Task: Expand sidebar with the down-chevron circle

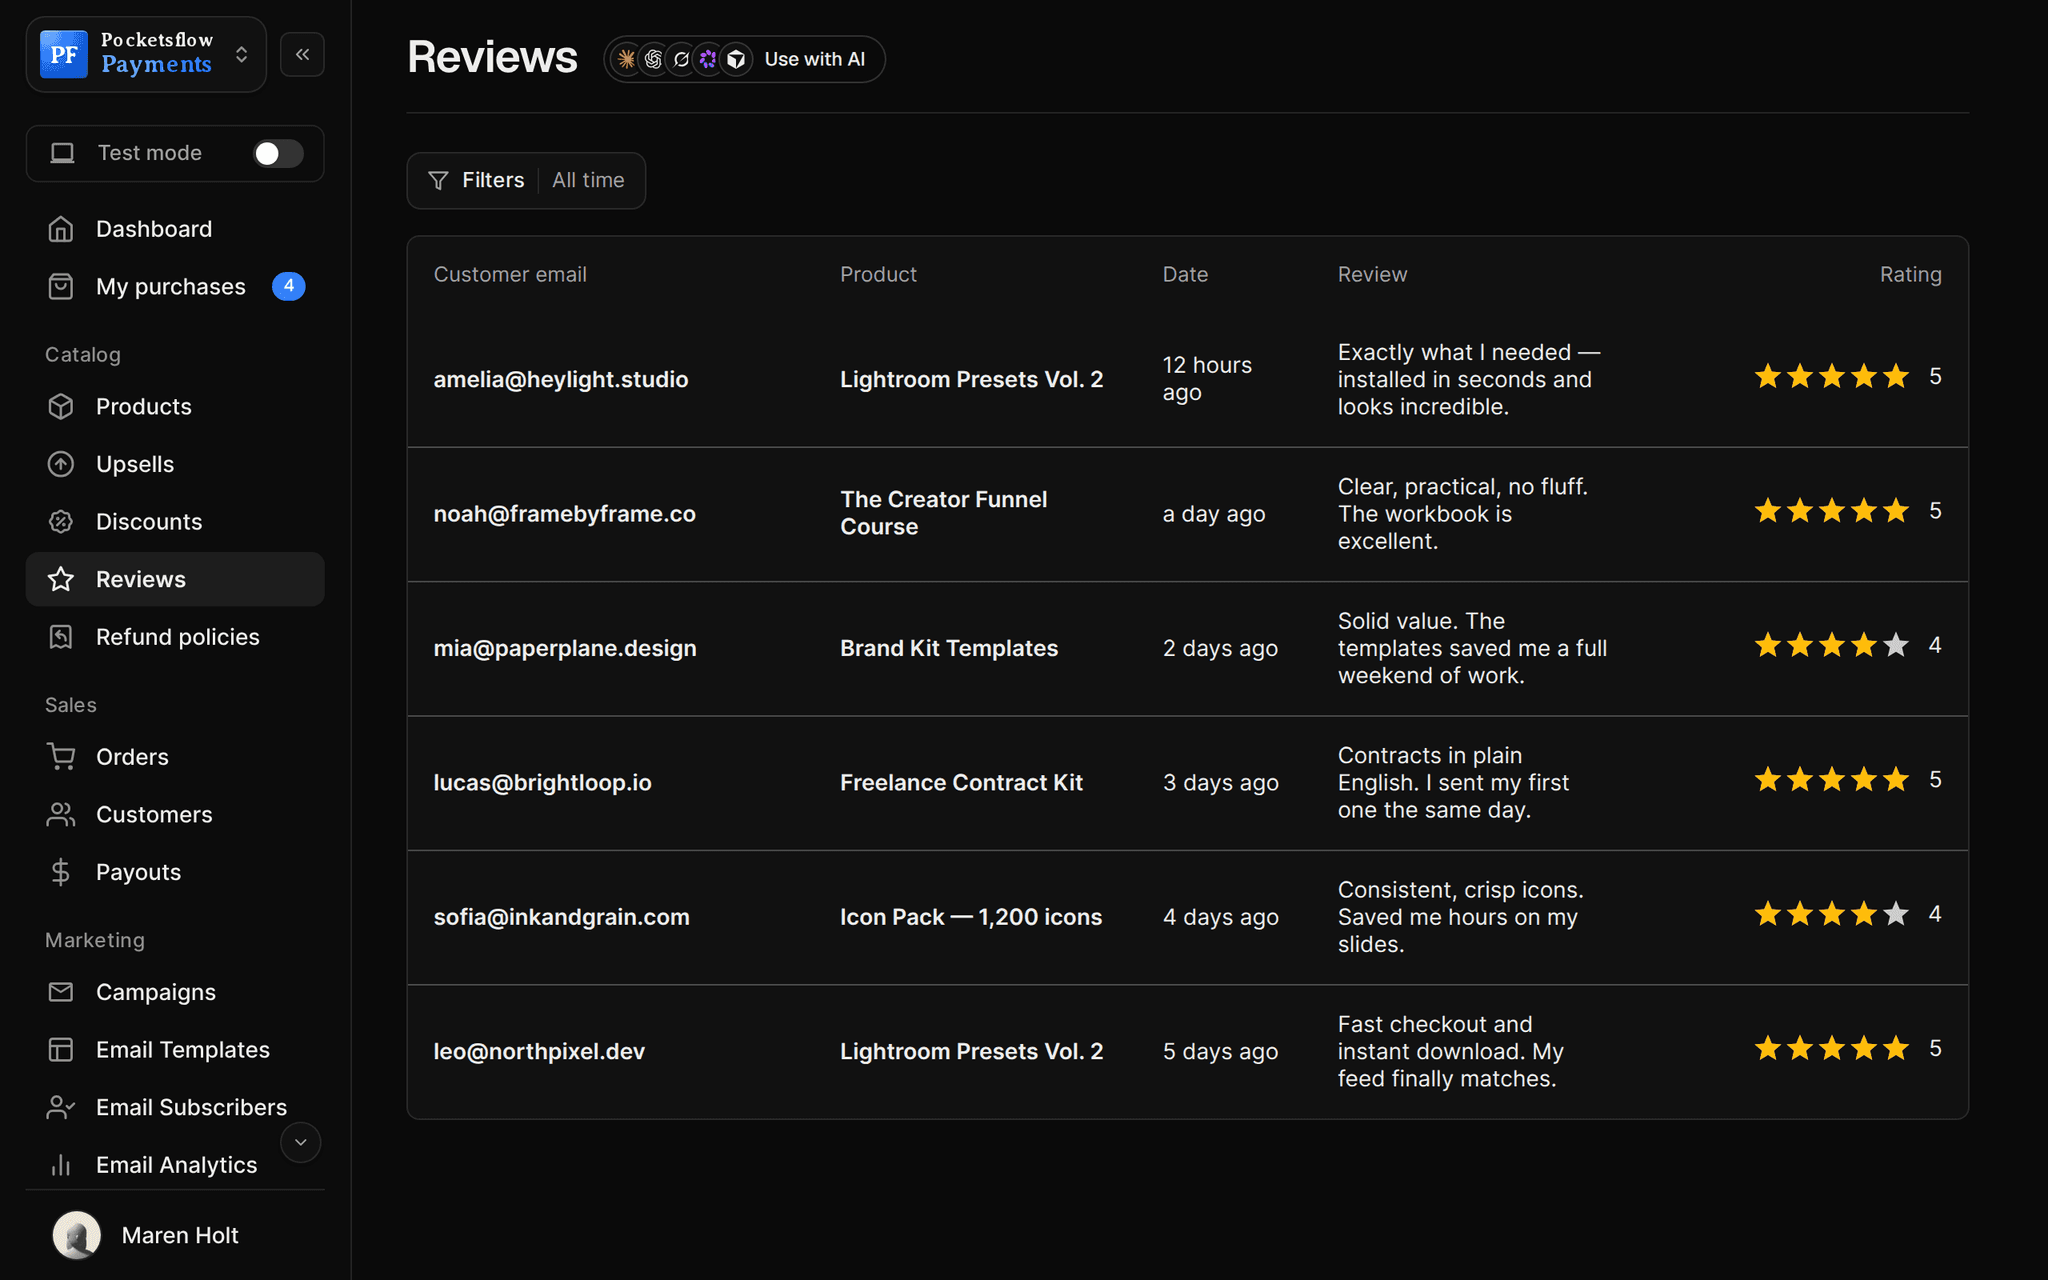Action: coord(300,1142)
